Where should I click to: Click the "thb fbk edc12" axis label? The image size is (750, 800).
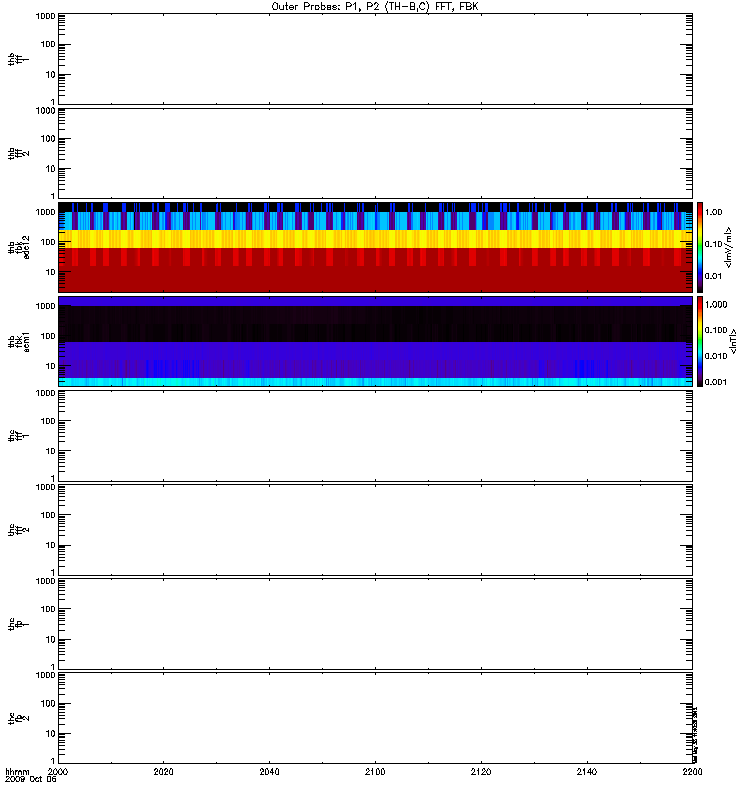(x=19, y=247)
